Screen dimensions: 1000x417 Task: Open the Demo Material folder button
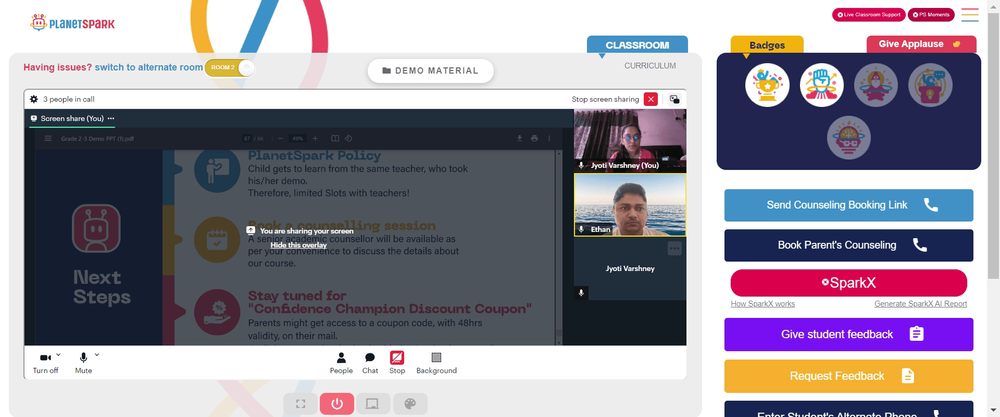coord(430,71)
